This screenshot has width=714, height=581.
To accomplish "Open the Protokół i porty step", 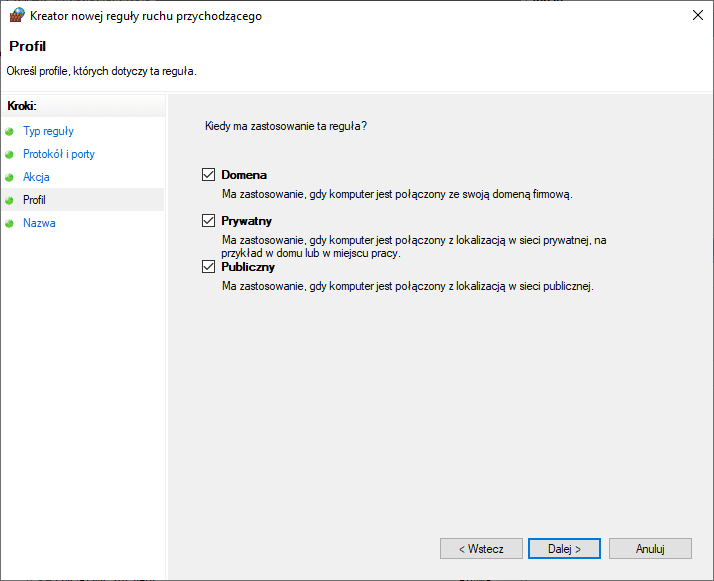I will tap(59, 154).
